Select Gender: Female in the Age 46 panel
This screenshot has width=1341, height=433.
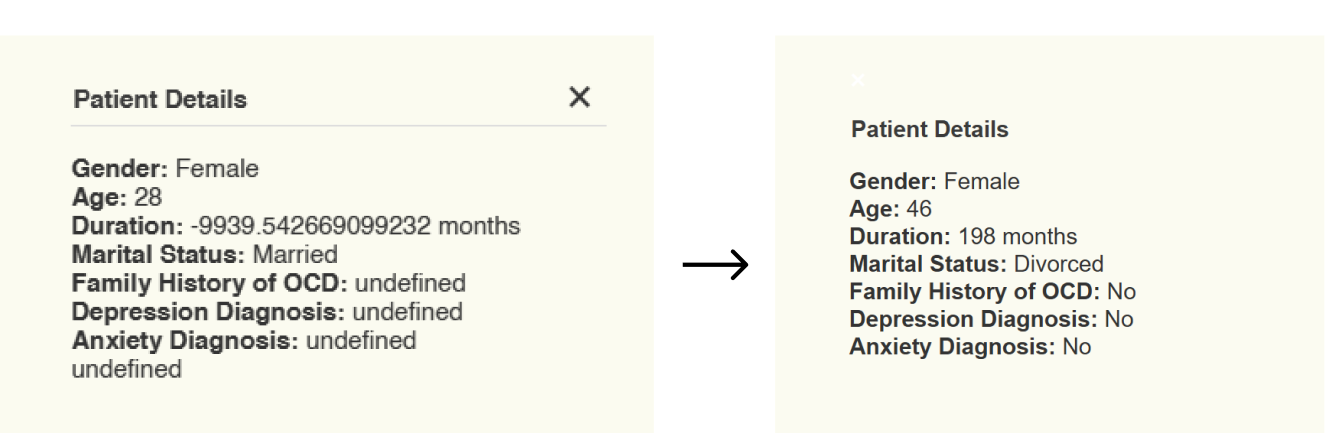pos(934,182)
